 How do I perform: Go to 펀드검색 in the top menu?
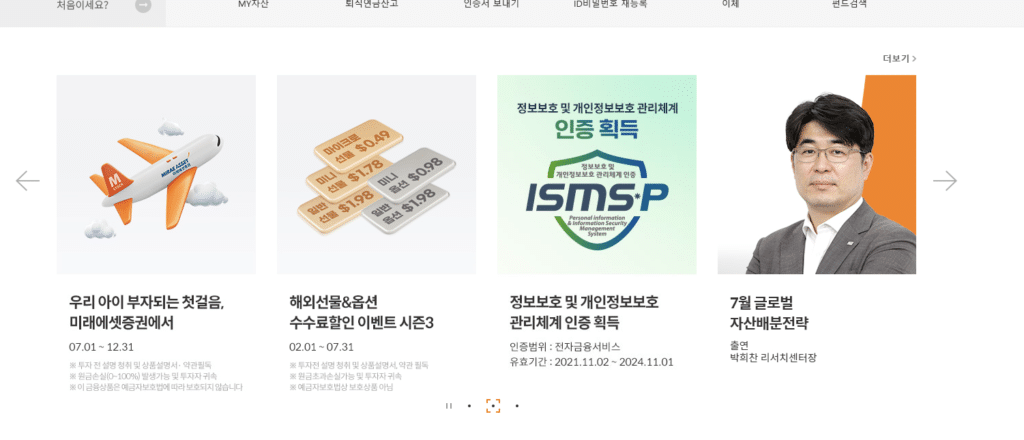click(850, 4)
